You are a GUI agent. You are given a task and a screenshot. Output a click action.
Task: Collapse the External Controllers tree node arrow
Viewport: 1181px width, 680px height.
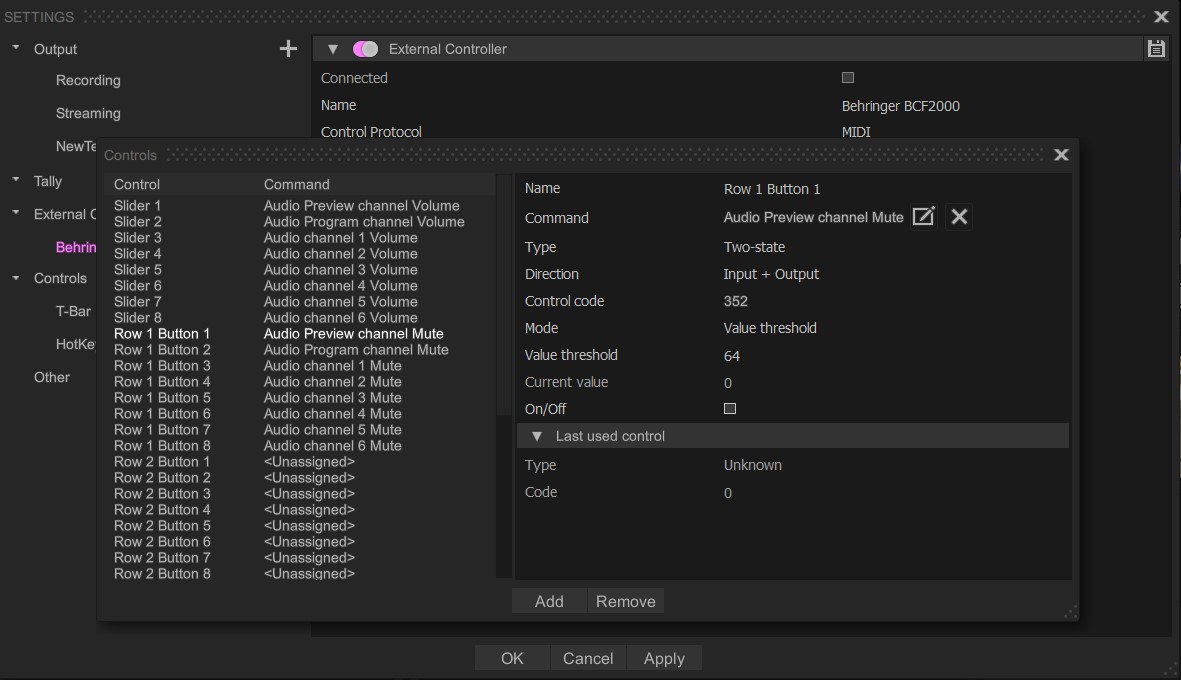(16, 213)
